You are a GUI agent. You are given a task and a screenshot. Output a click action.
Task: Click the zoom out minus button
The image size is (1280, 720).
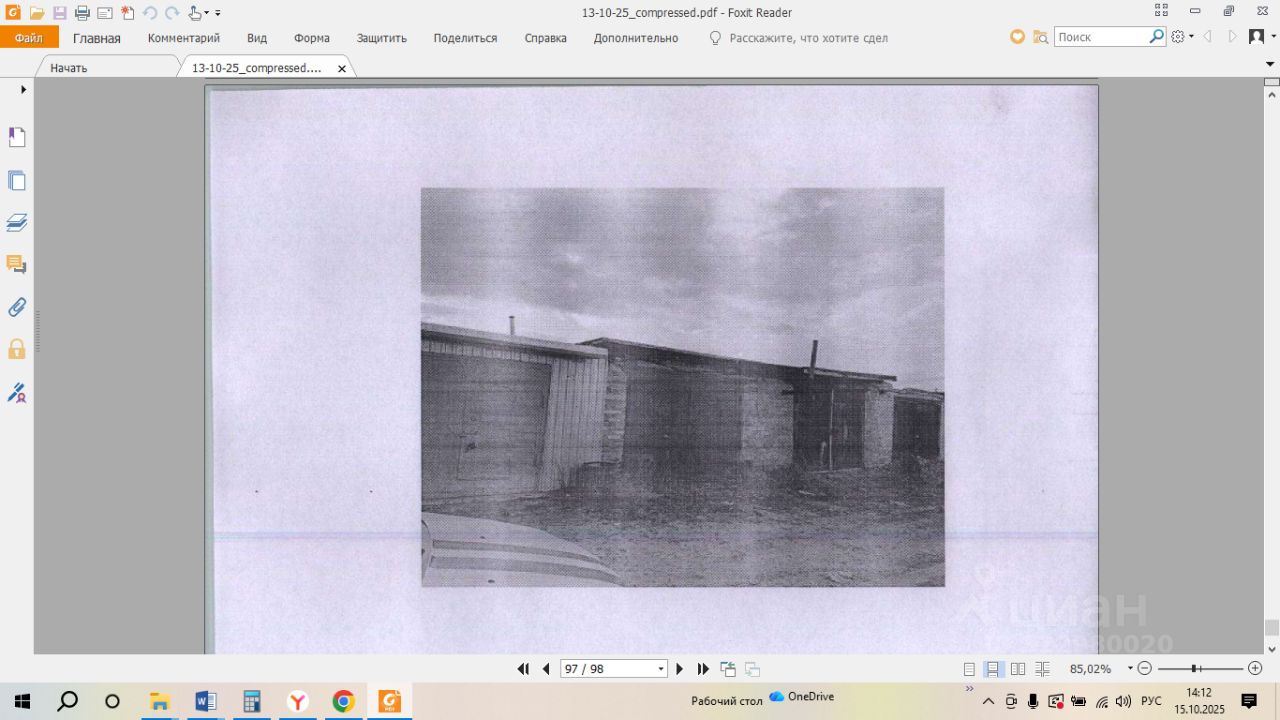1146,669
